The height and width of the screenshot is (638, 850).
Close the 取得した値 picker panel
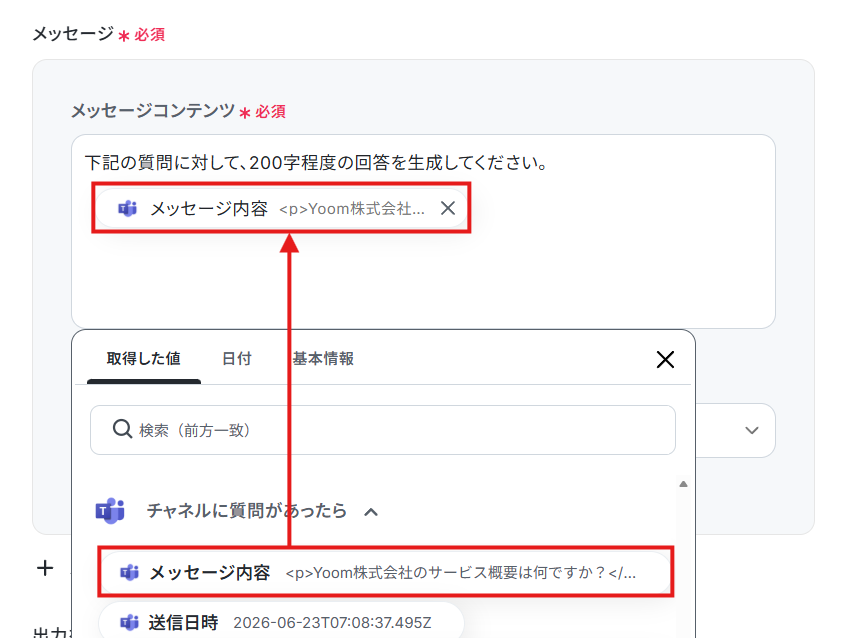point(665,359)
